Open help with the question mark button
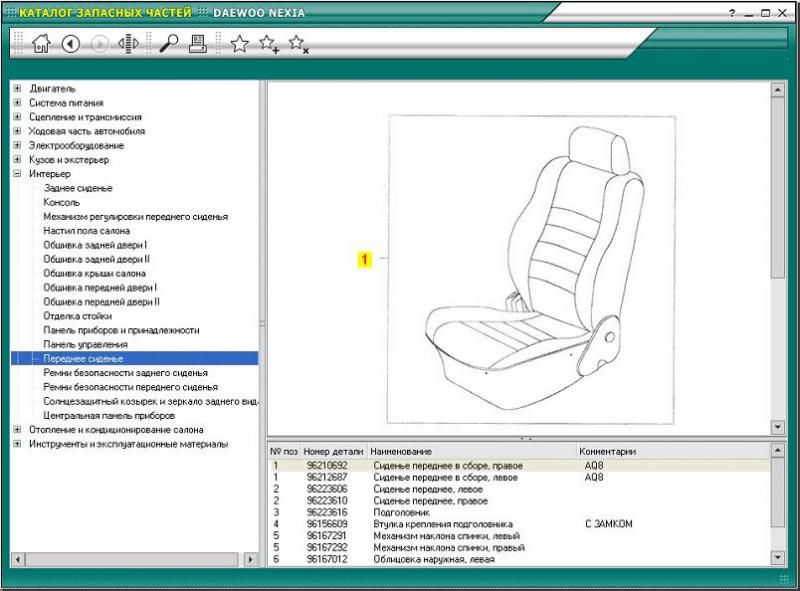 732,13
